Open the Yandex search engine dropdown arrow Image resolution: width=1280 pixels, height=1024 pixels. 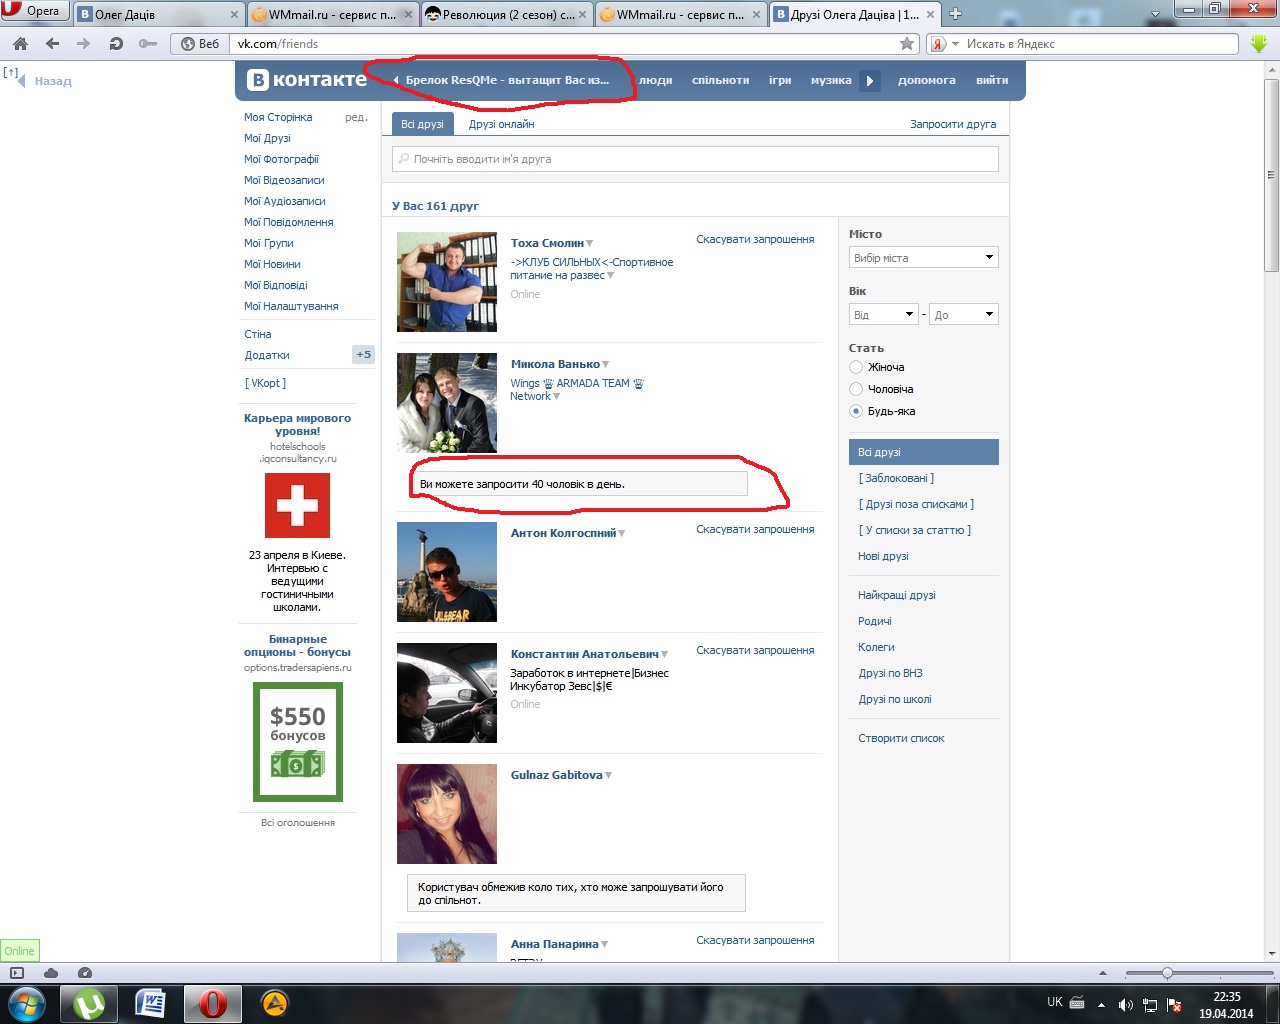coord(955,44)
